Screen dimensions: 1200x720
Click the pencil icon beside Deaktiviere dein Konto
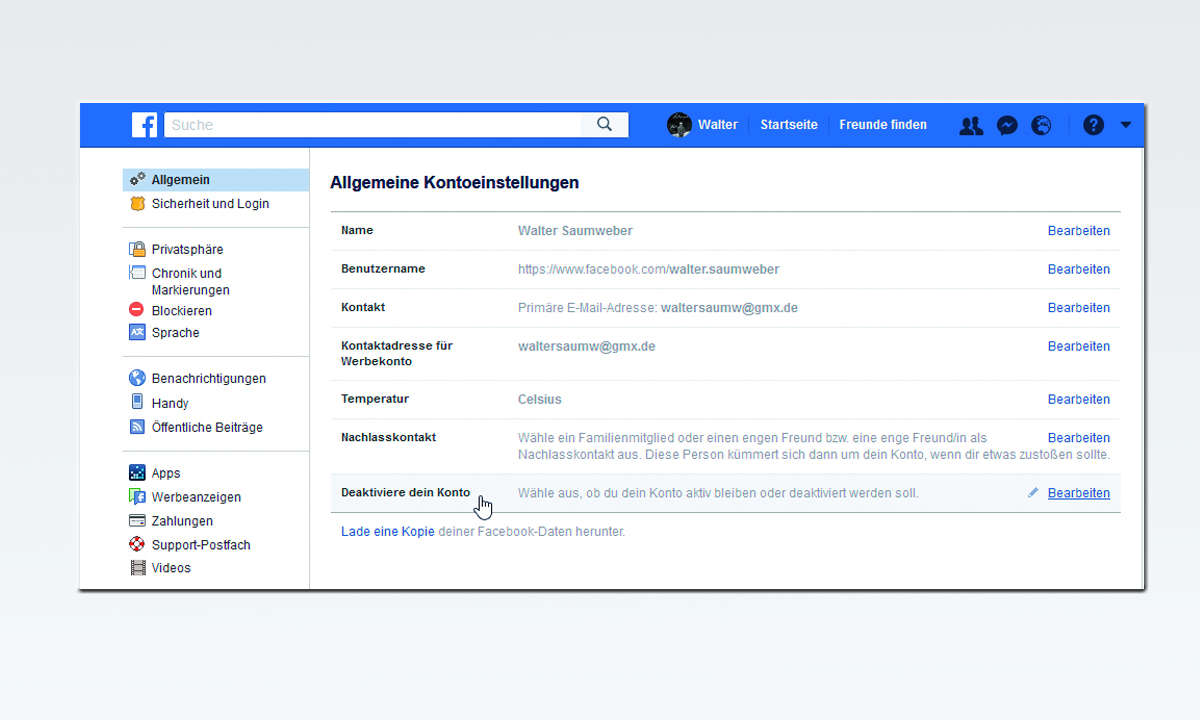(1033, 493)
